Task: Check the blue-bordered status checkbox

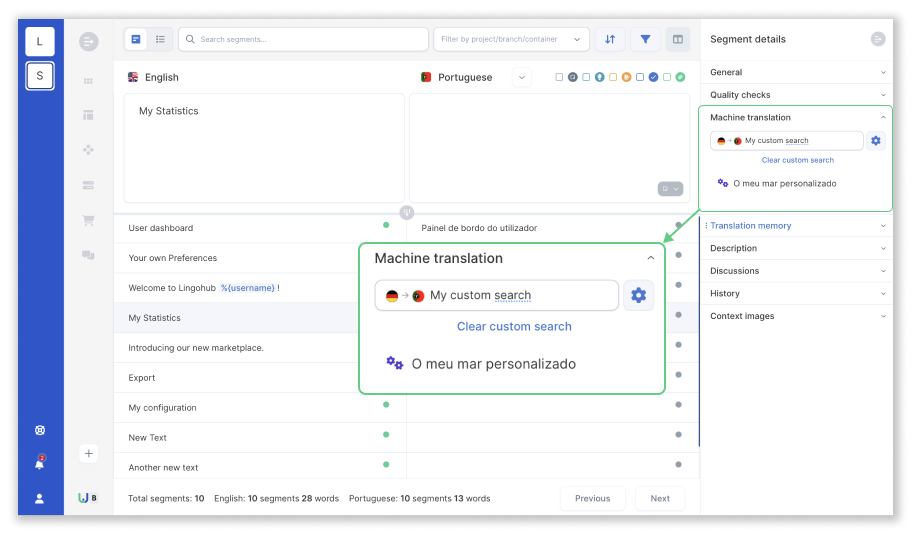Action: pos(640,77)
